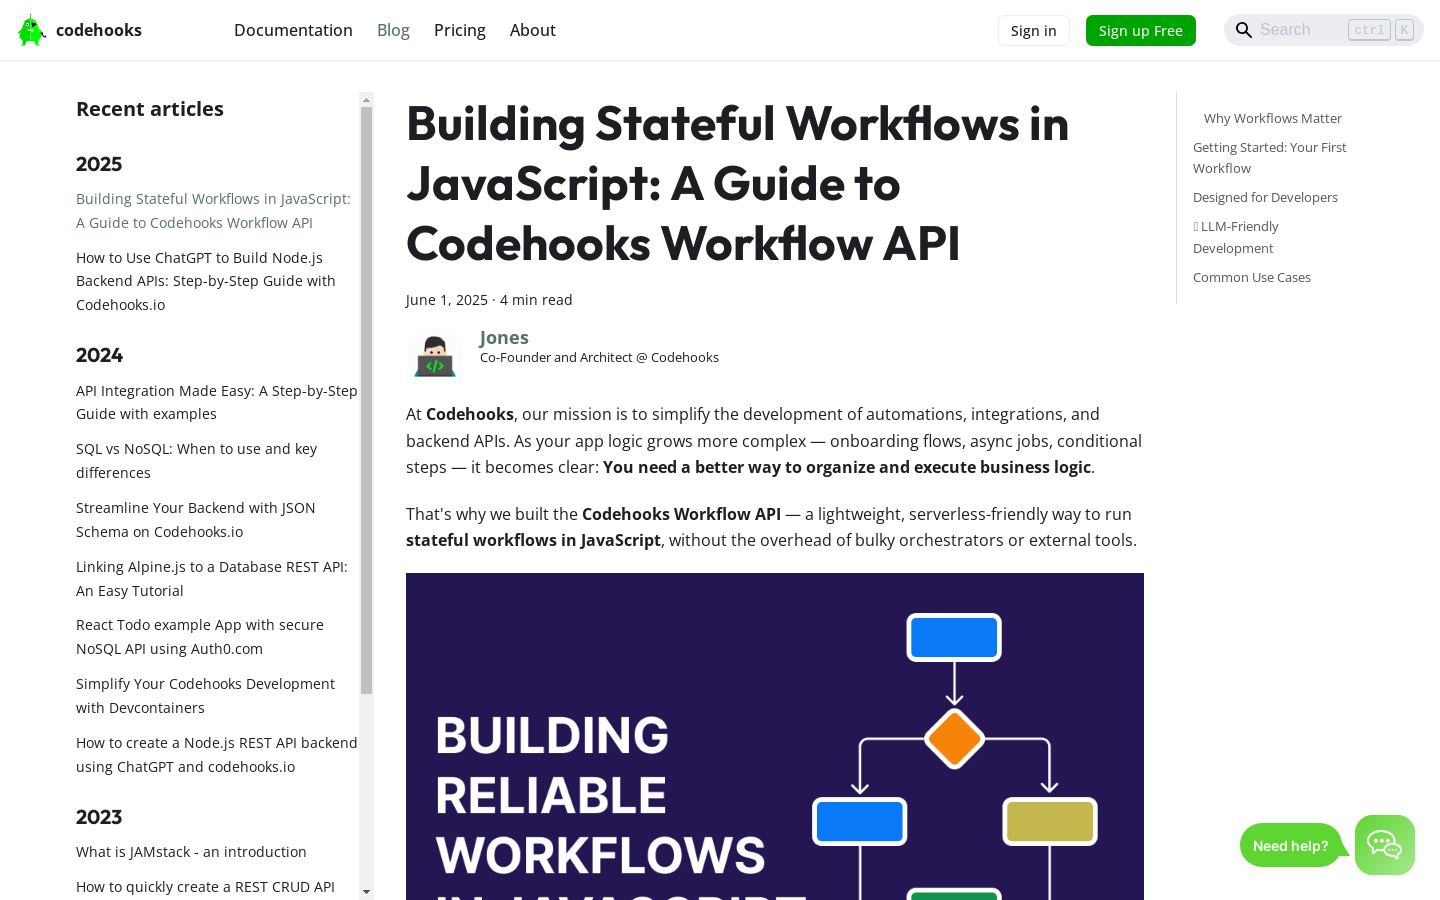Open the About page

[x=533, y=30]
